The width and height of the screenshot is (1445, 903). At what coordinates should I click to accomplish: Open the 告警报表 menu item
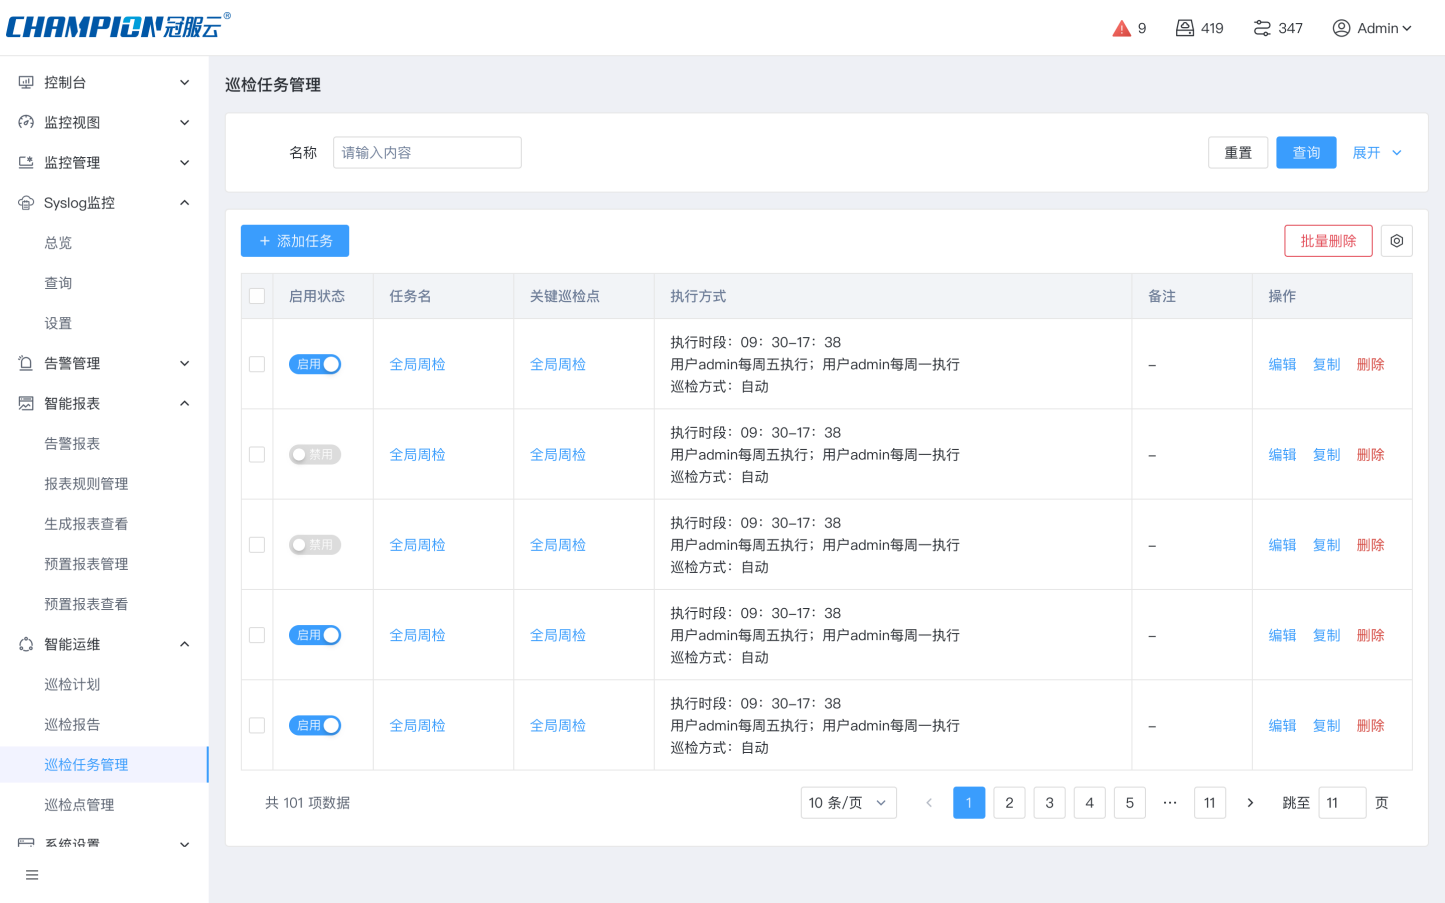click(x=72, y=443)
